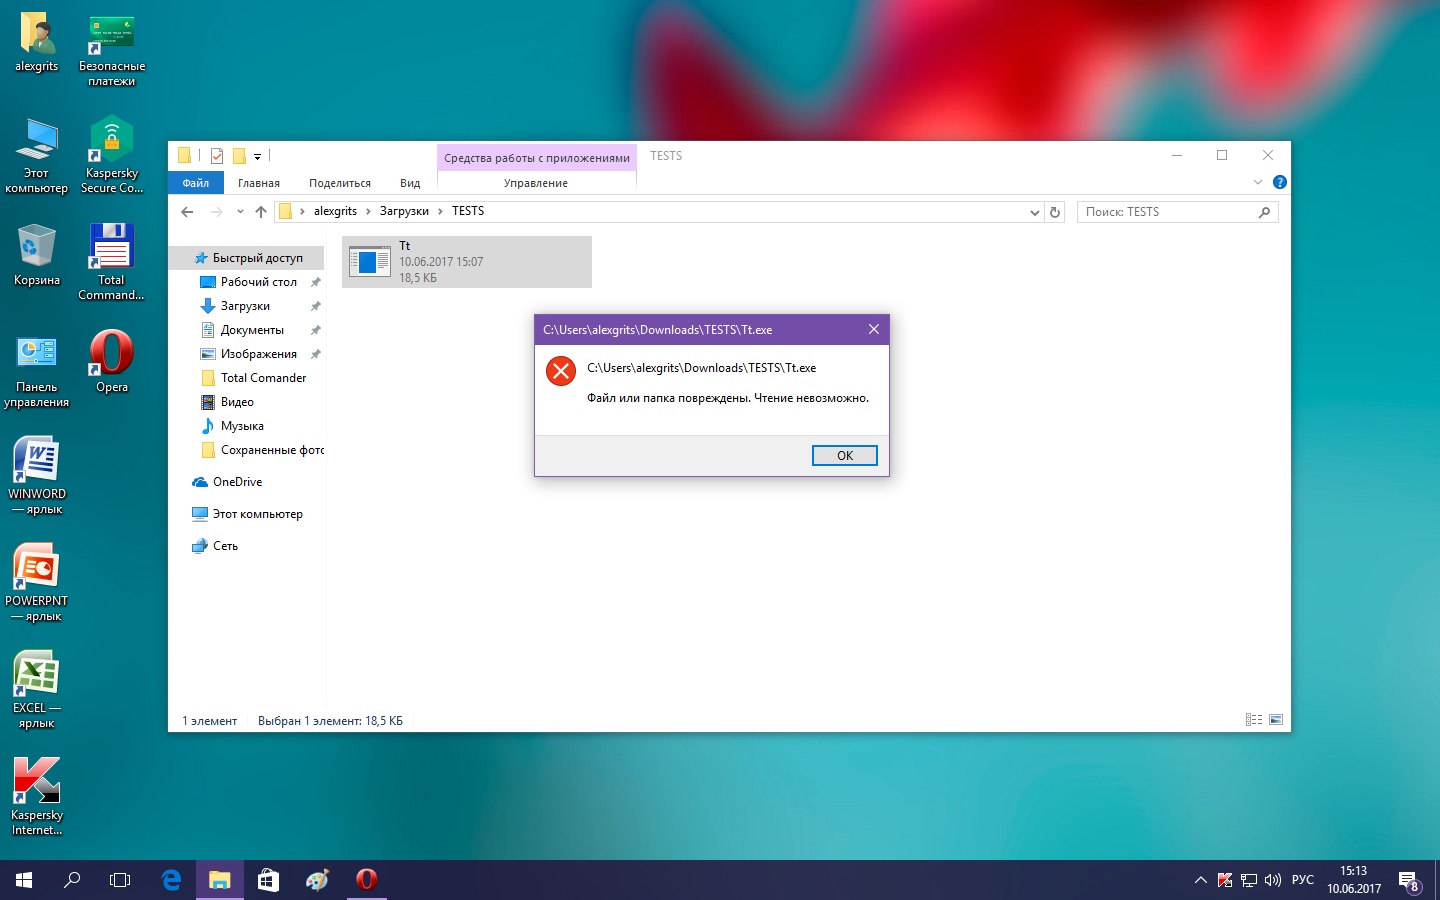The width and height of the screenshot is (1440, 900).
Task: Select the EXCEL shortcut on desktop
Action: pyautogui.click(x=37, y=690)
